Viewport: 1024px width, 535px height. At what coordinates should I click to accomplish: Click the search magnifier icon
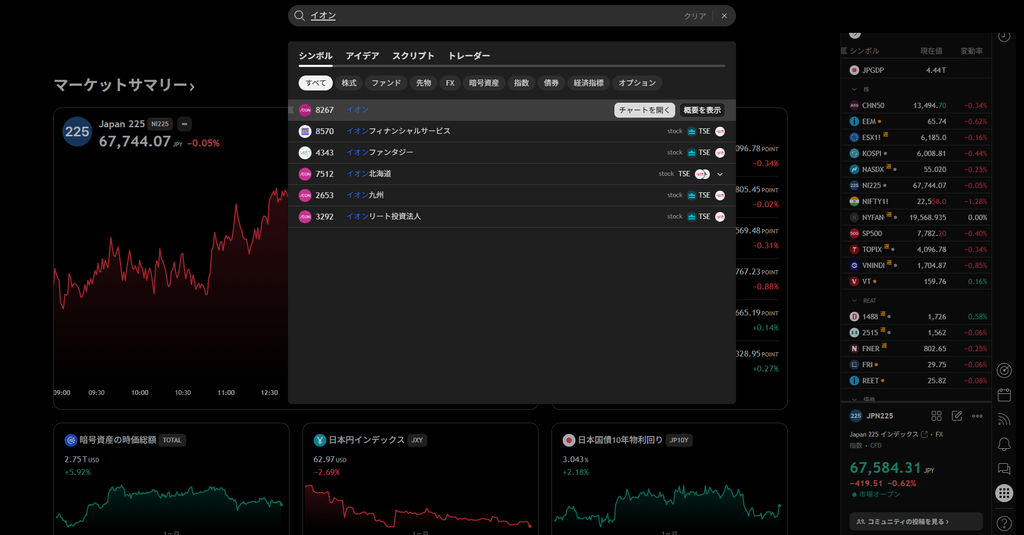[299, 16]
